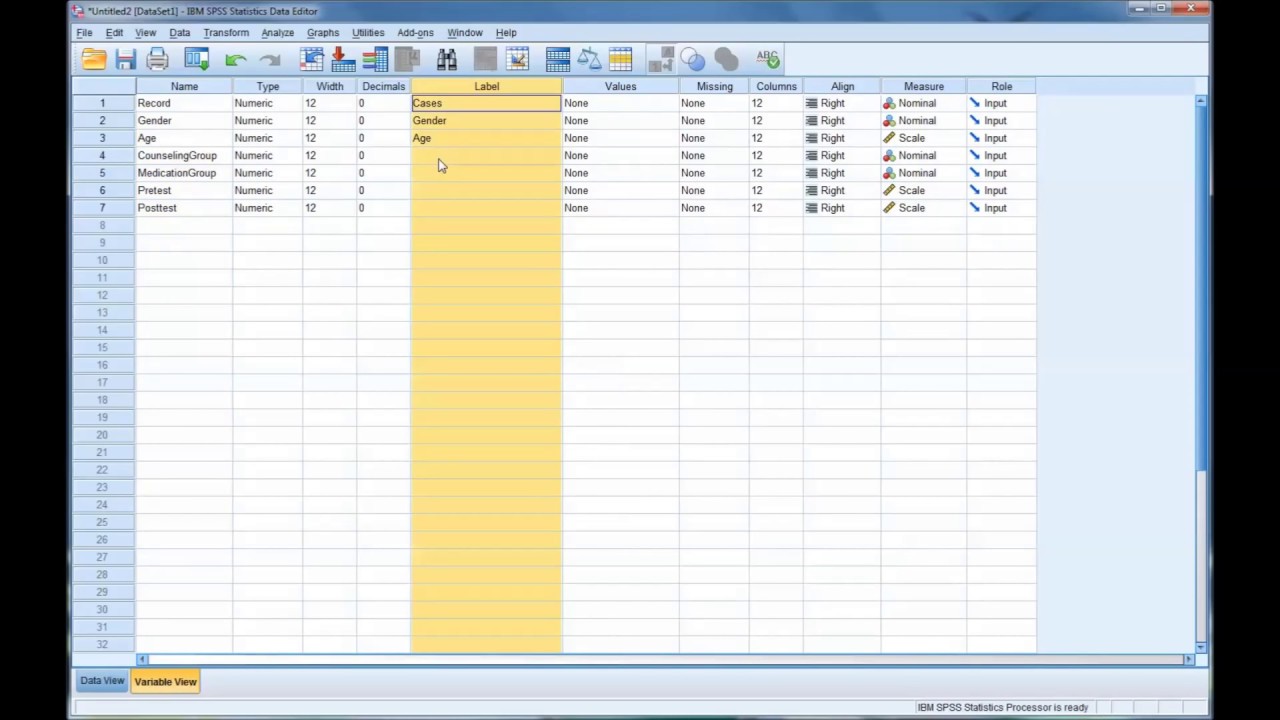Click the Select cases toolbar icon
This screenshot has height=720, width=1280.
click(621, 60)
